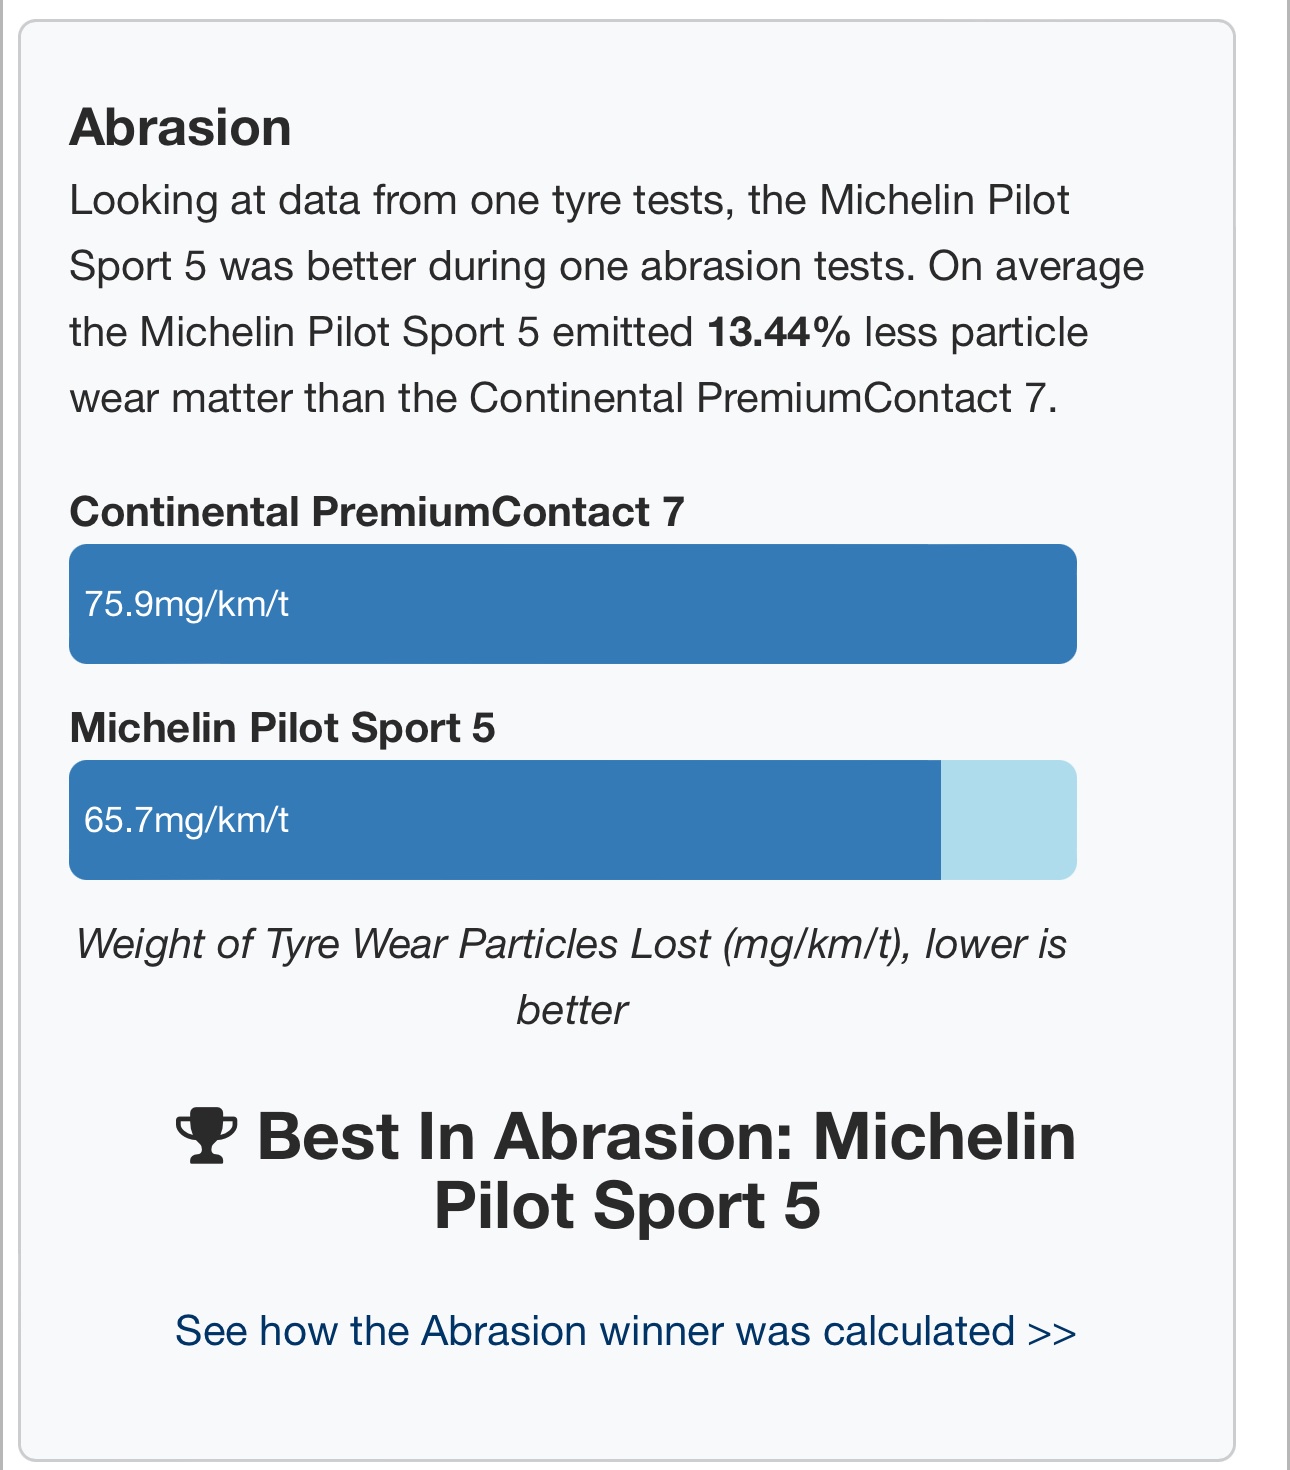Click the bold 13.44% figure
The height and width of the screenshot is (1470, 1290).
click(x=779, y=333)
